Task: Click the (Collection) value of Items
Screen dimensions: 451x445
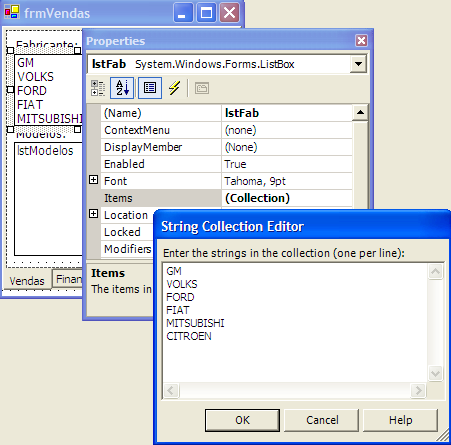Action: 287,198
